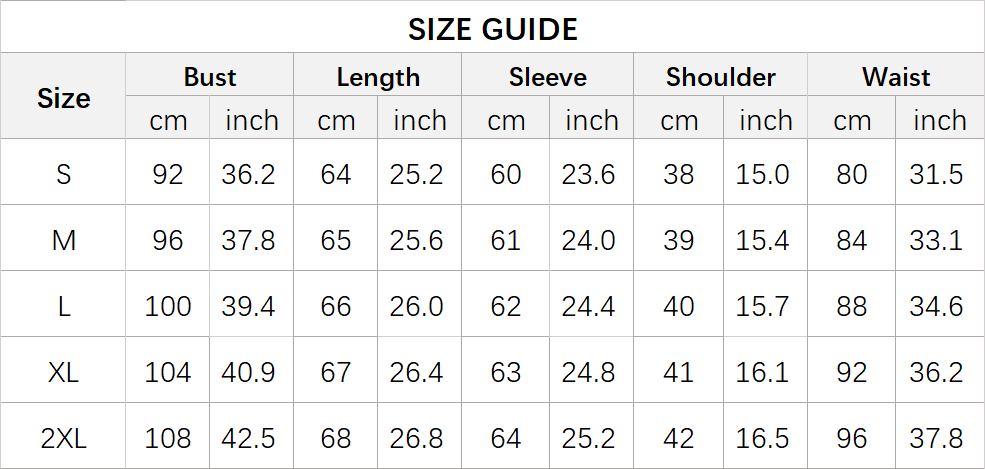Select waist cm value 88
Screen dimensions: 985x469
coord(851,306)
